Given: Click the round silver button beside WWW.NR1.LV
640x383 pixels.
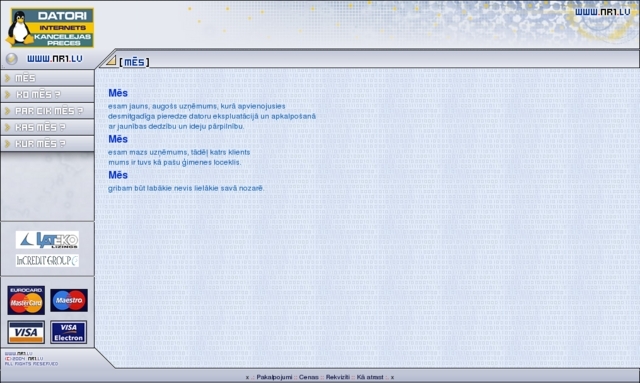Looking at the screenshot, I should tap(11, 59).
